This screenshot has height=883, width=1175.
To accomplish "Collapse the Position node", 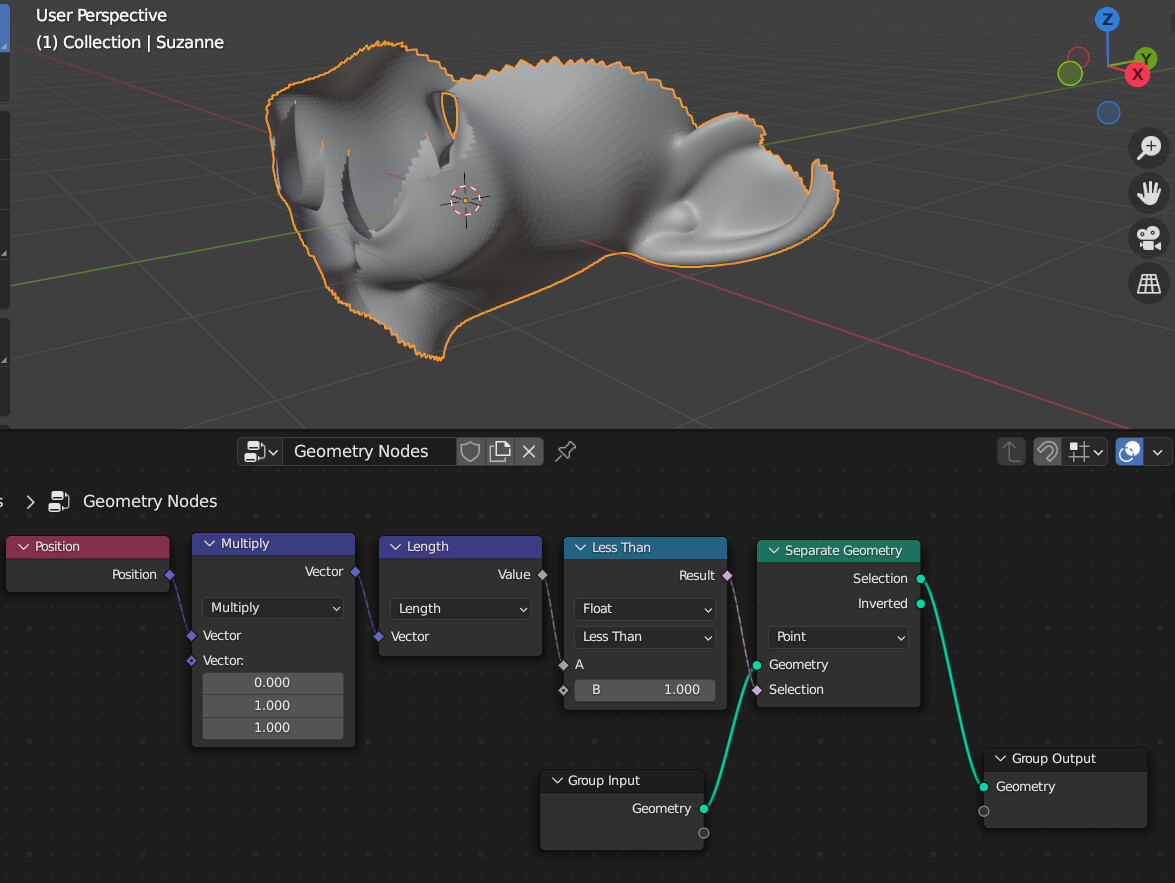I will pyautogui.click(x=23, y=546).
